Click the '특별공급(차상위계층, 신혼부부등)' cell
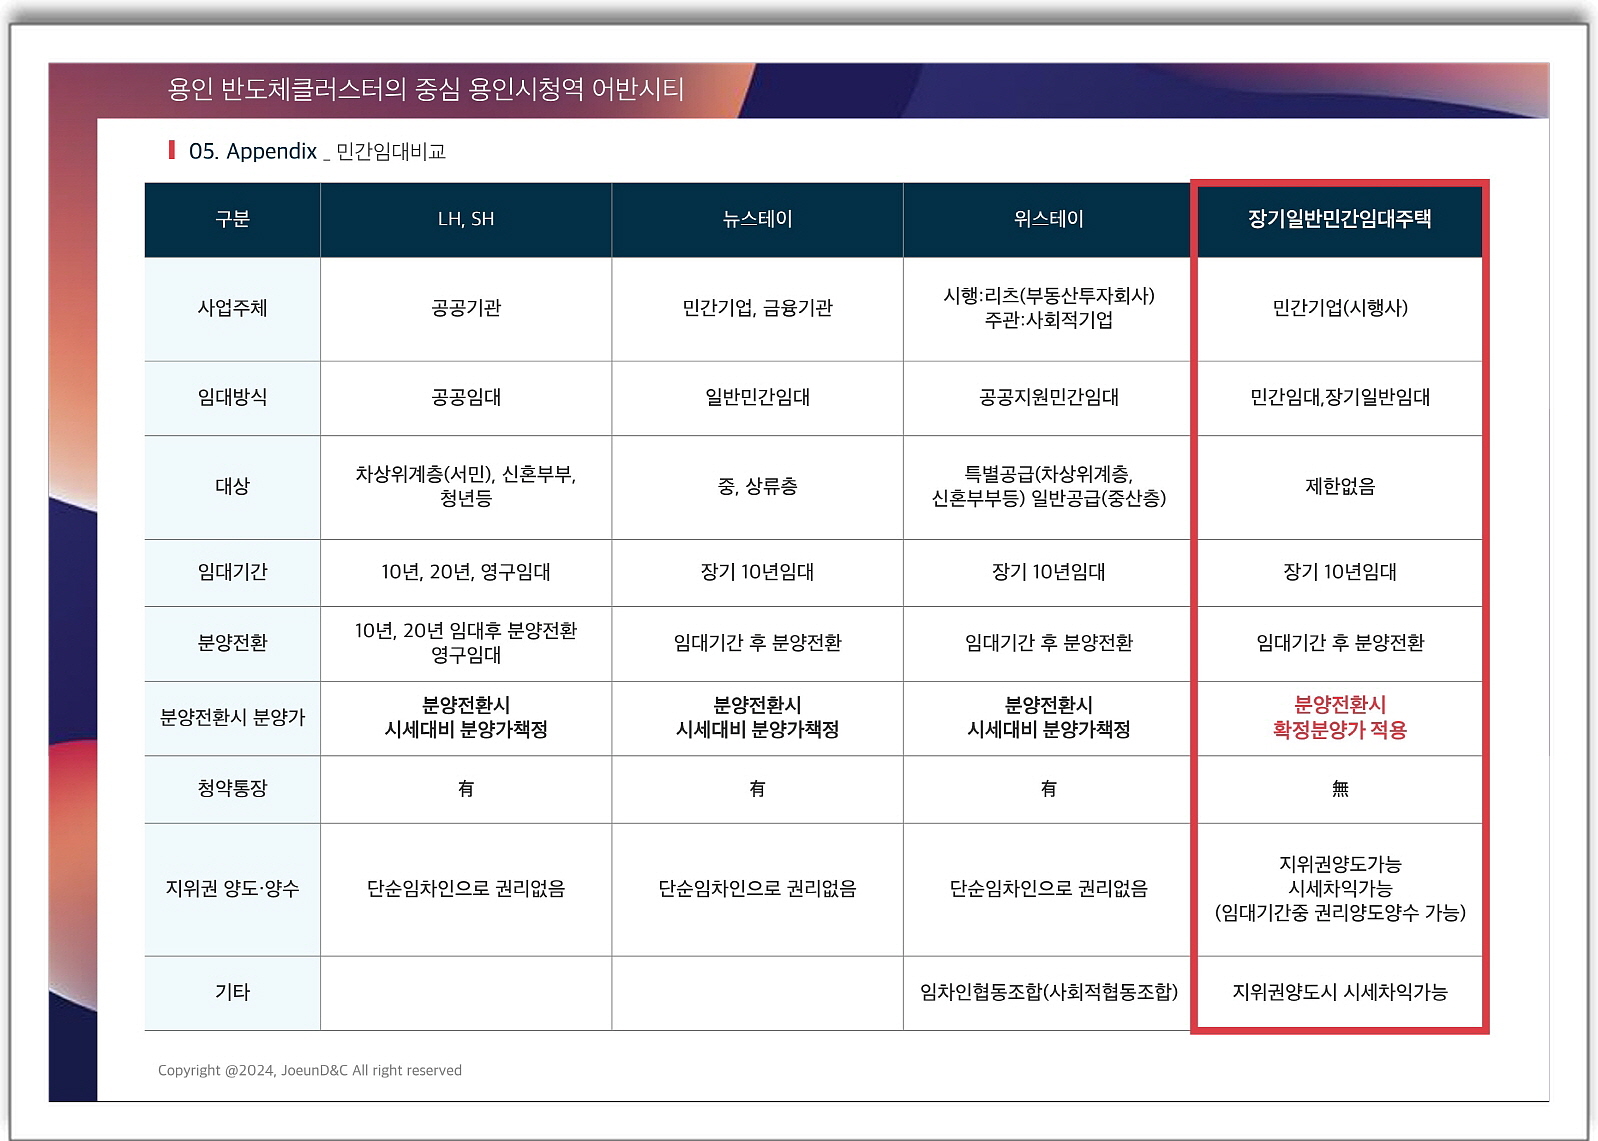Screen dimensions: 1598x1141 pos(1048,487)
